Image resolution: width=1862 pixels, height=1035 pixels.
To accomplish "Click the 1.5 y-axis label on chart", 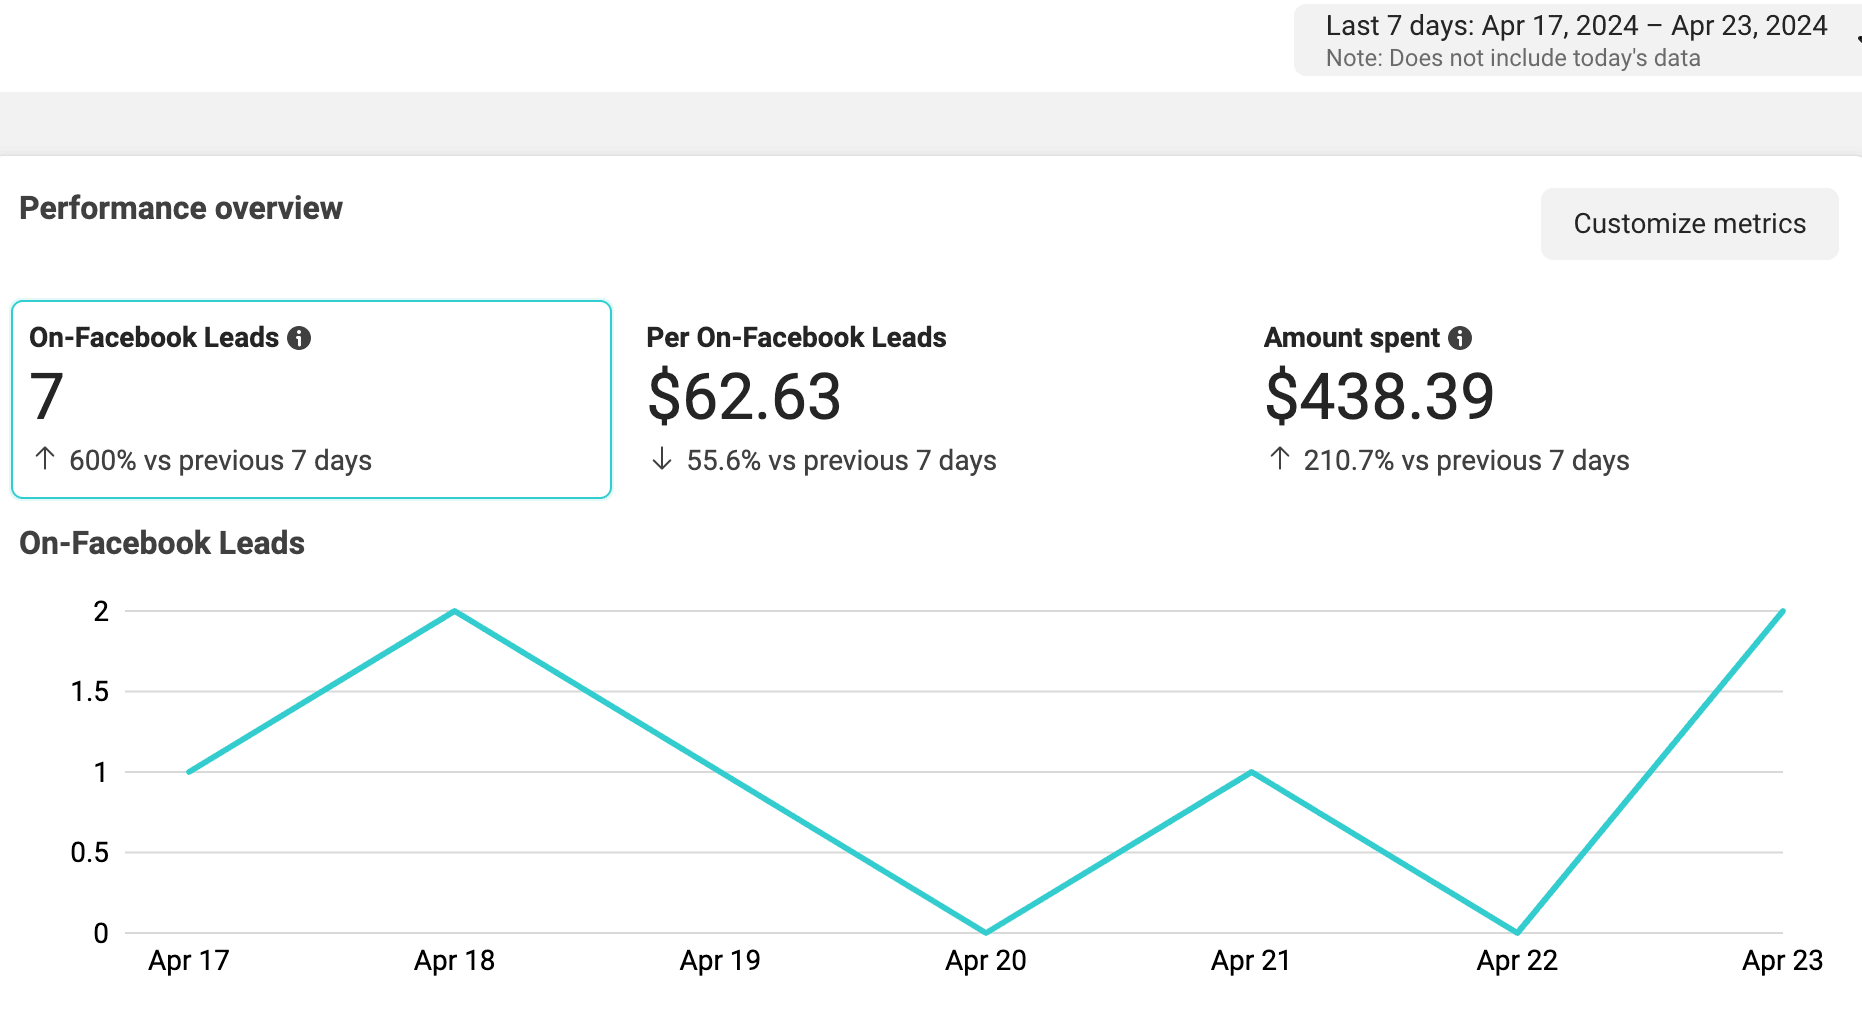I will [90, 692].
